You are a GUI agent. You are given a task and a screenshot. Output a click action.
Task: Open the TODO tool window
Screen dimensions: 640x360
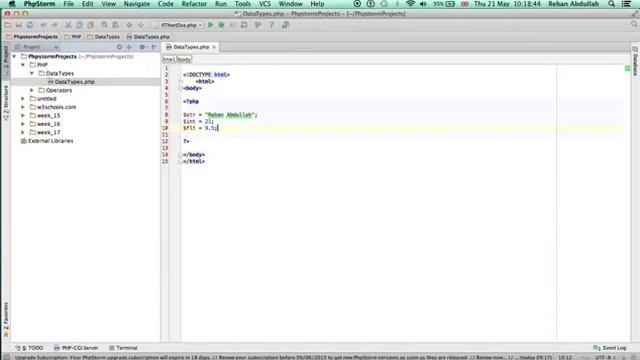[x=29, y=348]
